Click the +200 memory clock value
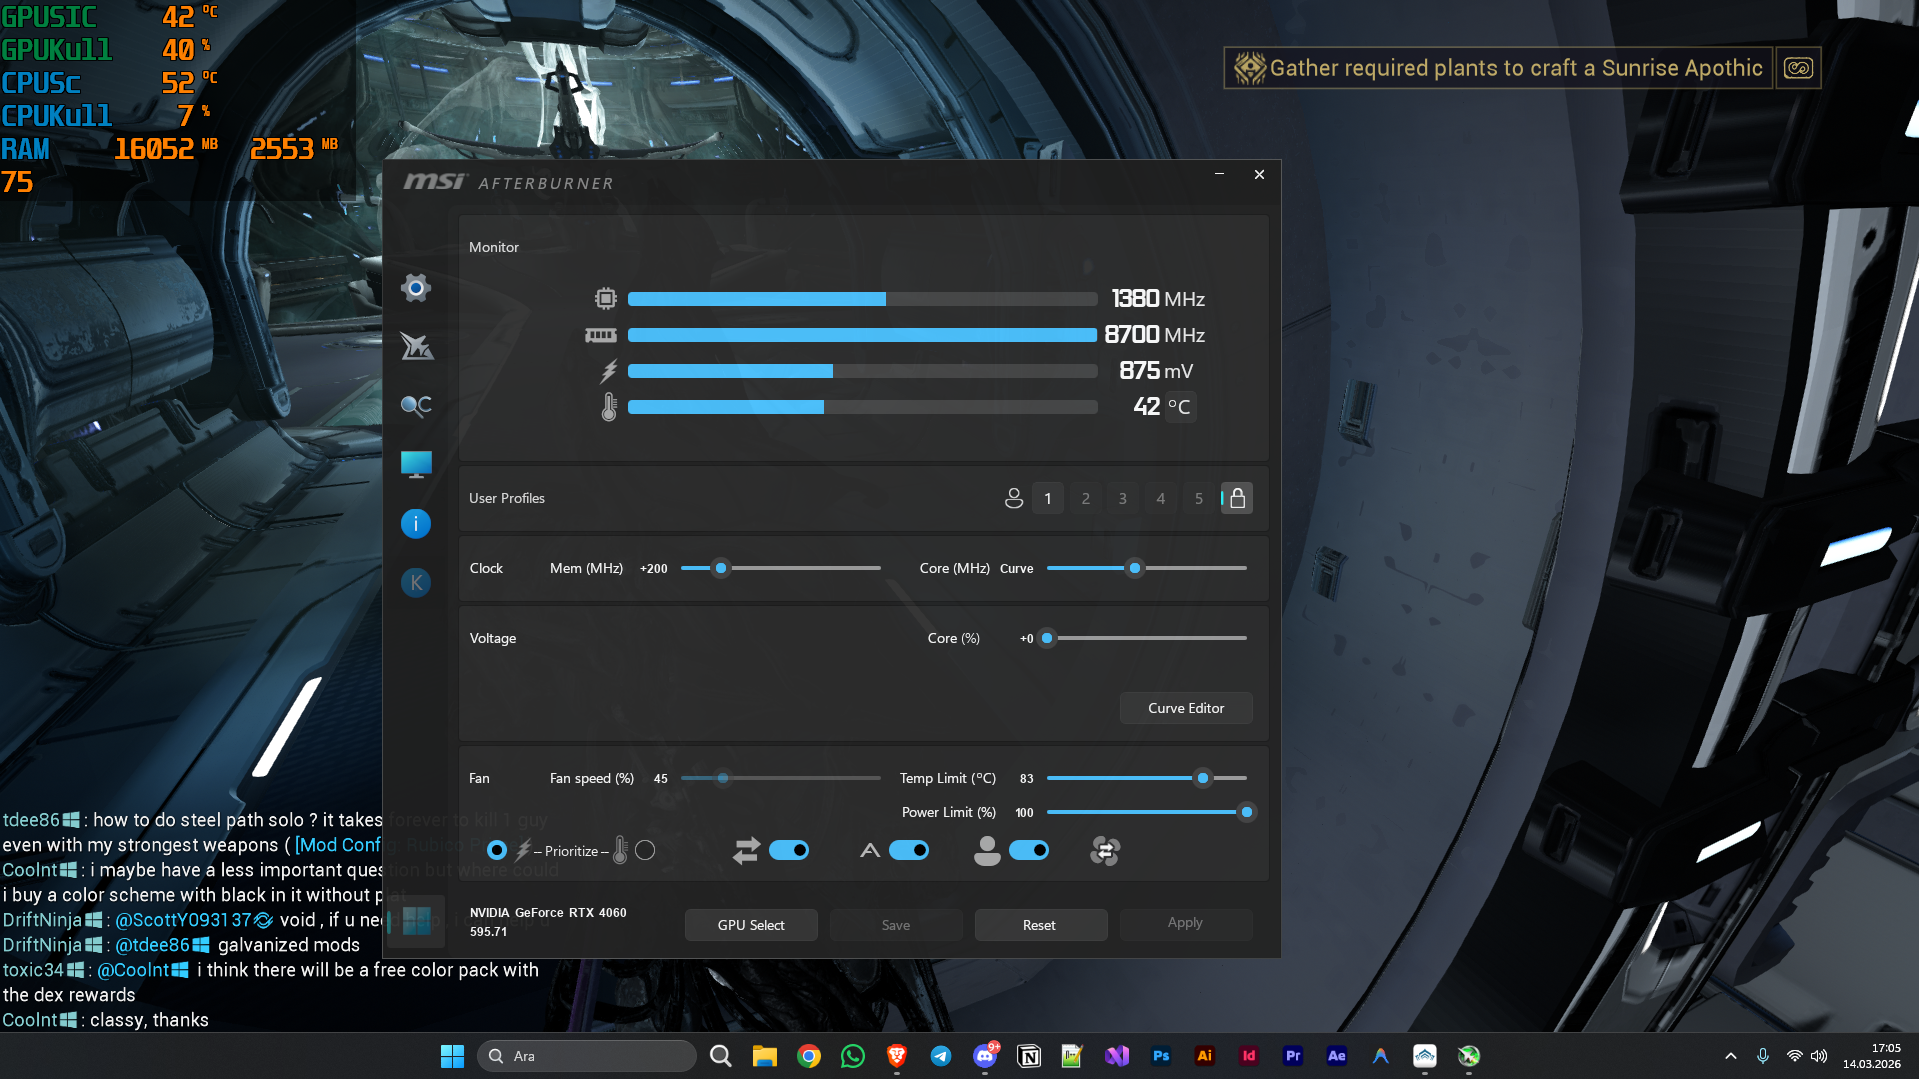This screenshot has height=1079, width=1919. 654,568
